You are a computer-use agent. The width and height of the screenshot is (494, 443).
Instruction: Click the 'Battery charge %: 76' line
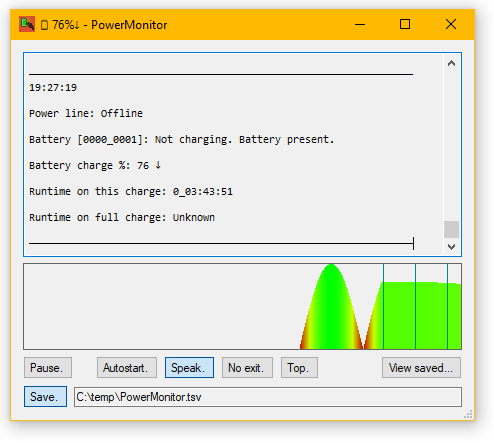[95, 165]
